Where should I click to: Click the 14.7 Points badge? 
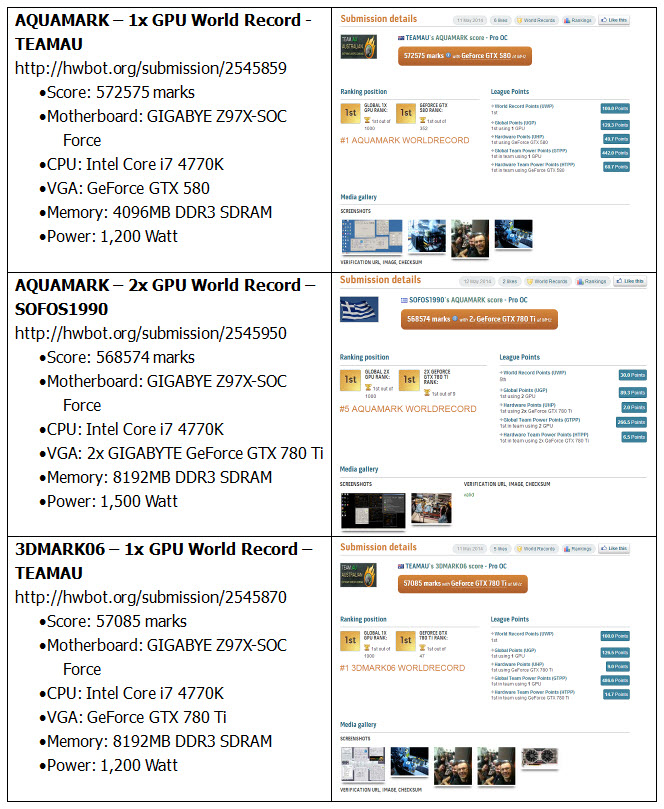616,694
